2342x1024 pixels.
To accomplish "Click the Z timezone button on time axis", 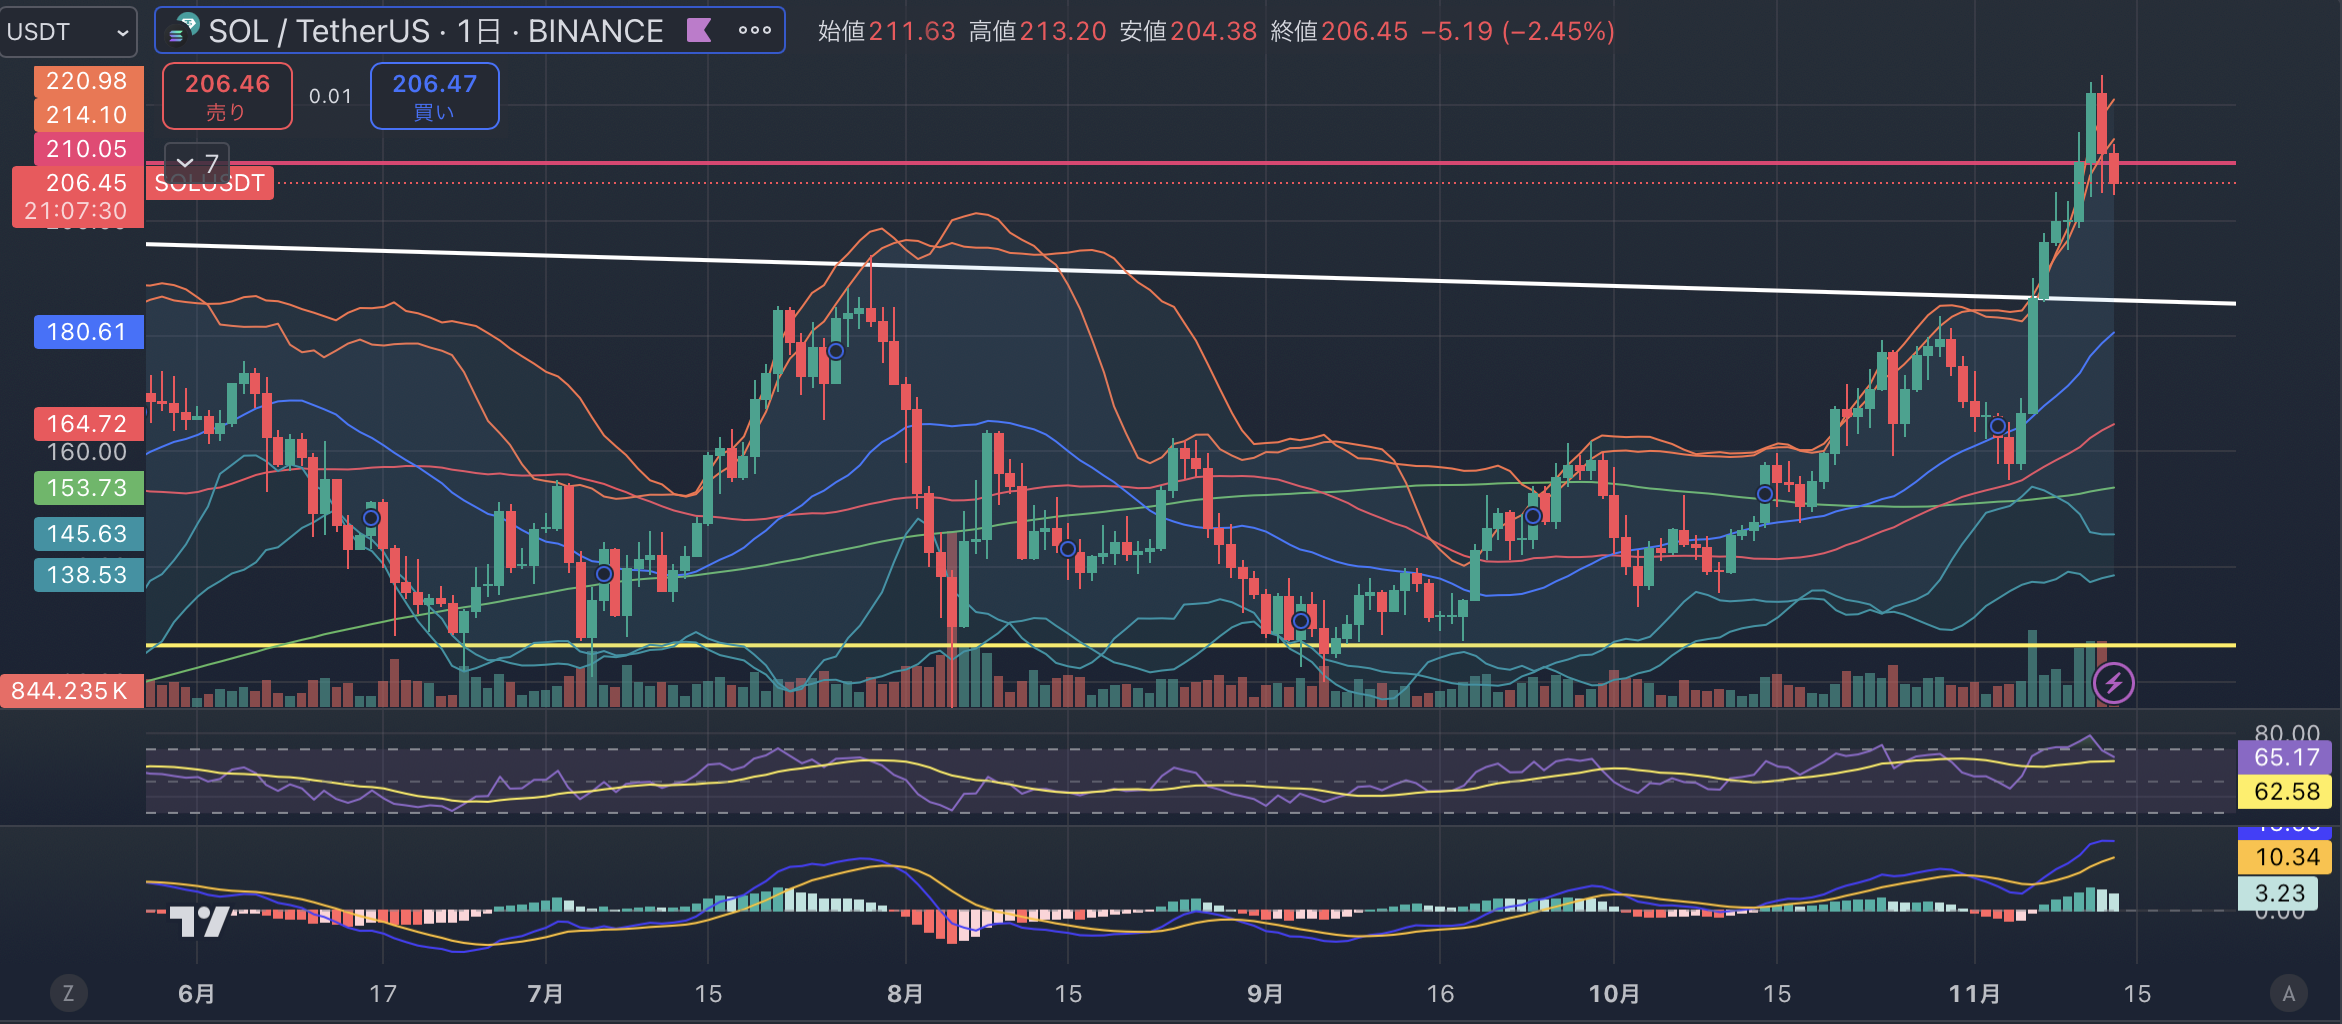I will pos(68,993).
